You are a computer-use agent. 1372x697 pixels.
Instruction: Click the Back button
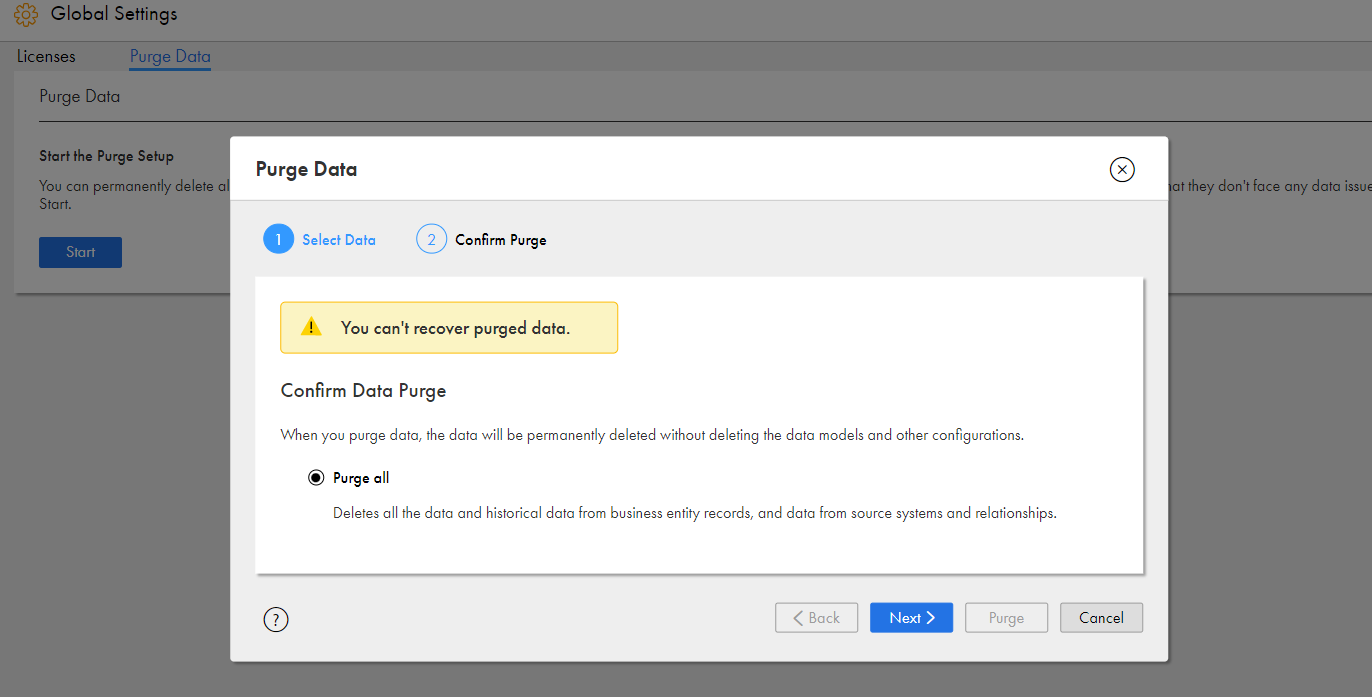pyautogui.click(x=816, y=618)
